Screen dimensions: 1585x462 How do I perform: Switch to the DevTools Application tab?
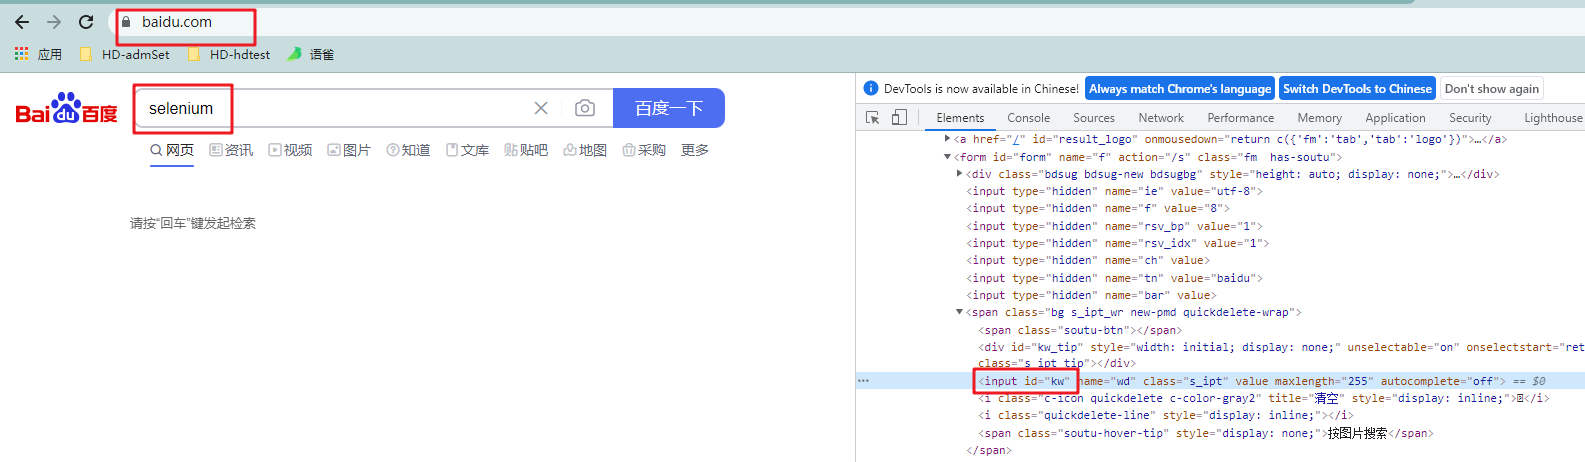coord(1395,118)
